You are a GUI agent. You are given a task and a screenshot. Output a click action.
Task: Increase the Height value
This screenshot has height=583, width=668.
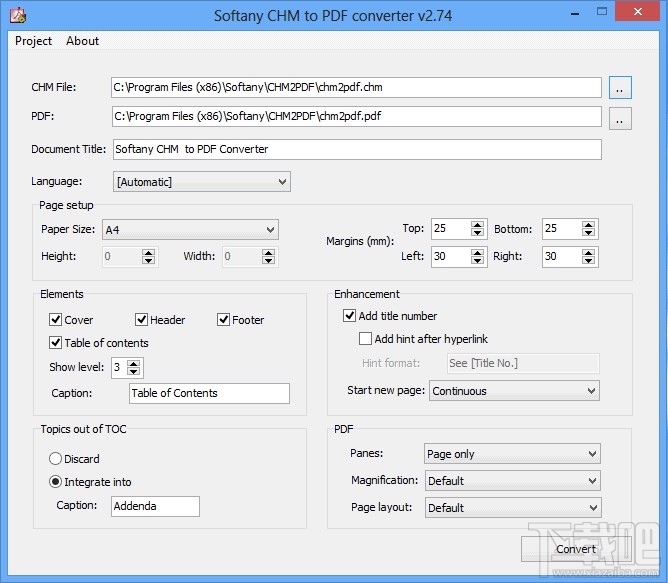pyautogui.click(x=148, y=253)
